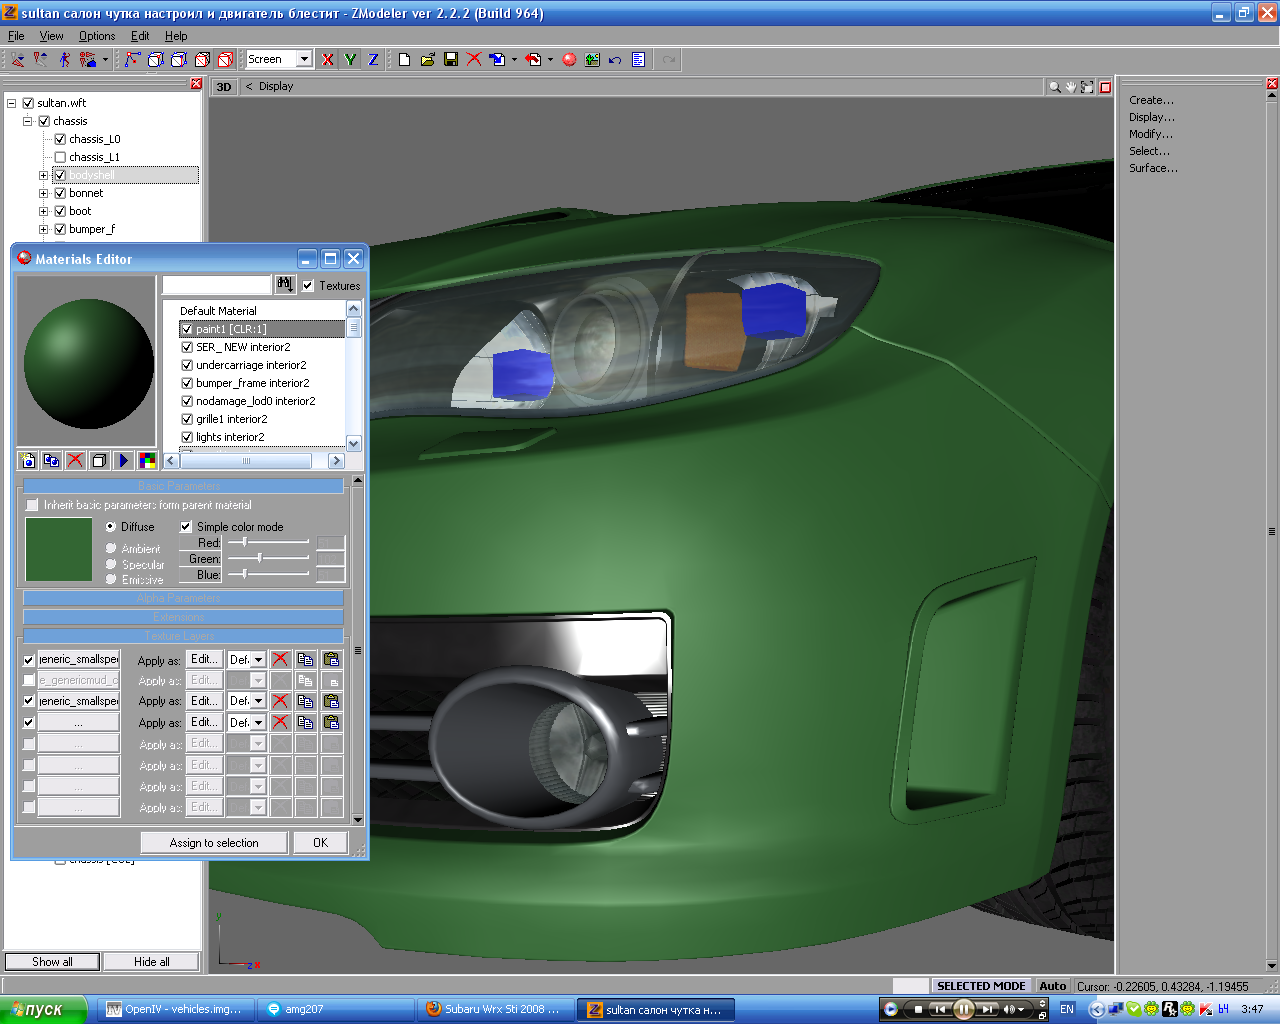The width and height of the screenshot is (1280, 1024).
Task: Open the first texture layer Def. dropdown
Action: coord(258,660)
